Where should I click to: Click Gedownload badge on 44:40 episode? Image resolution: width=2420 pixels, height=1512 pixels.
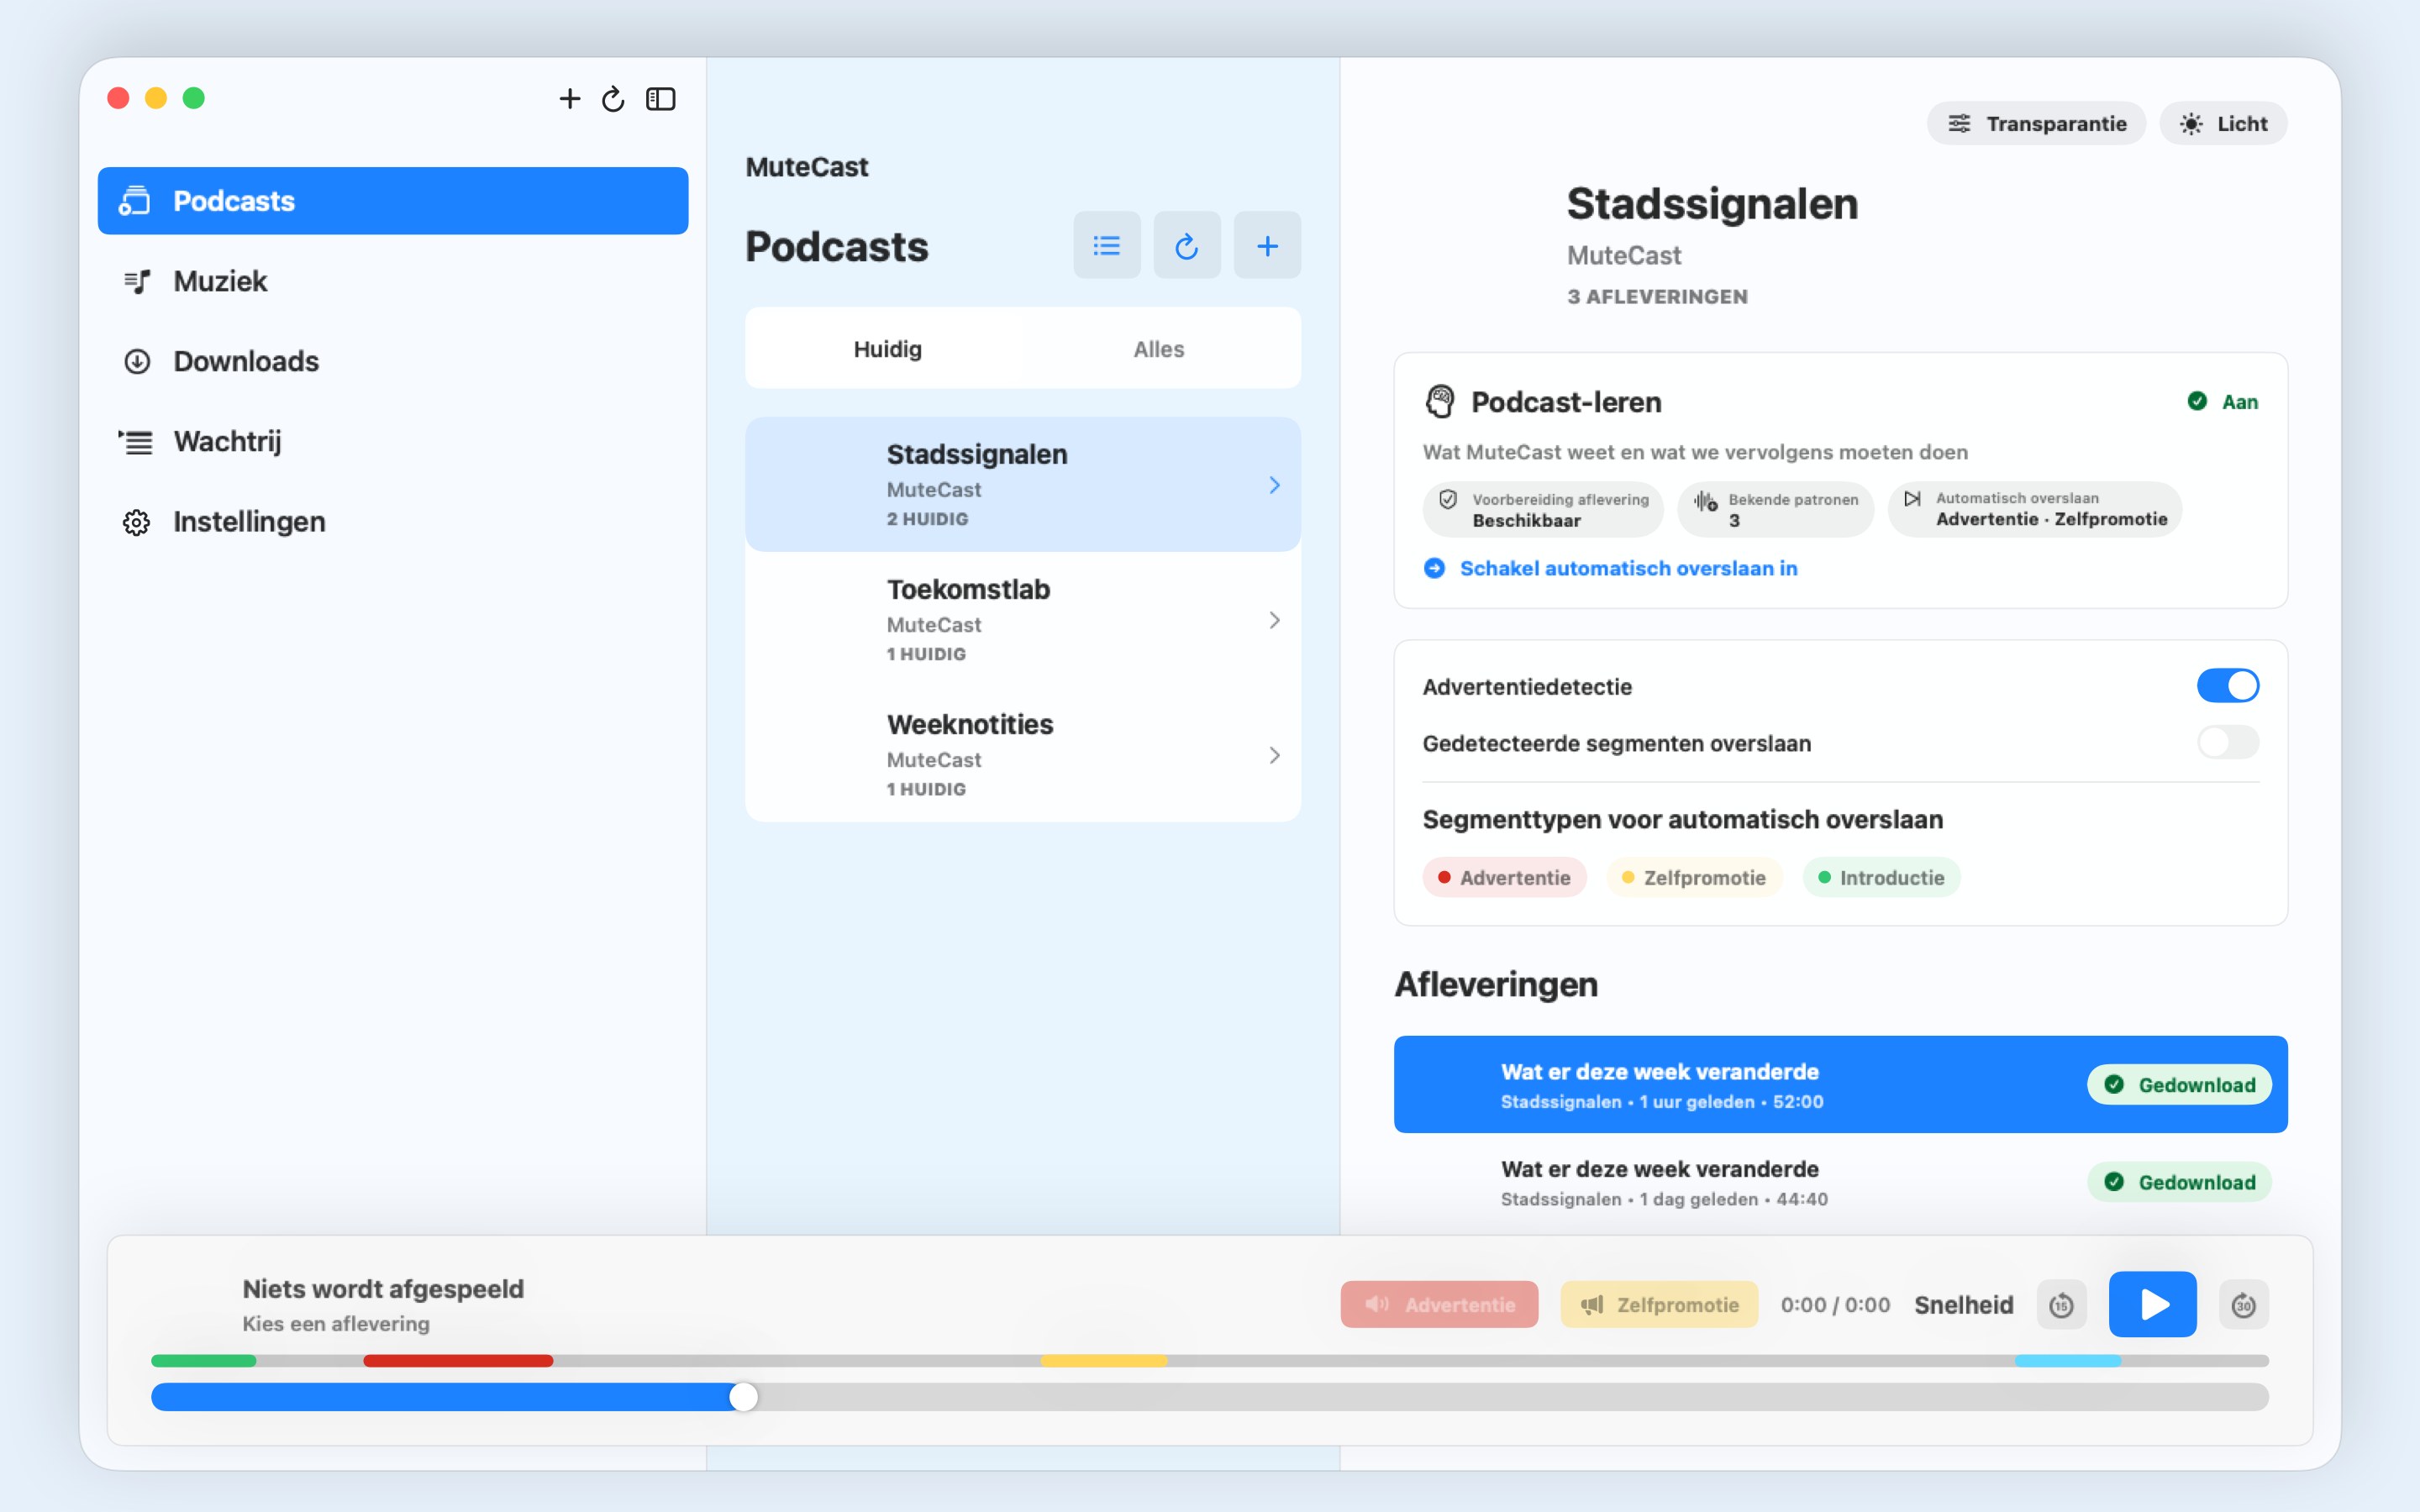click(x=2178, y=1182)
